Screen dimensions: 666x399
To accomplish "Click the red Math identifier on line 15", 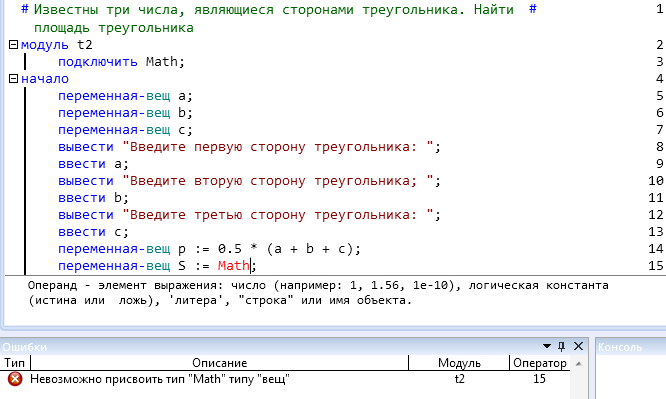I will (x=234, y=266).
